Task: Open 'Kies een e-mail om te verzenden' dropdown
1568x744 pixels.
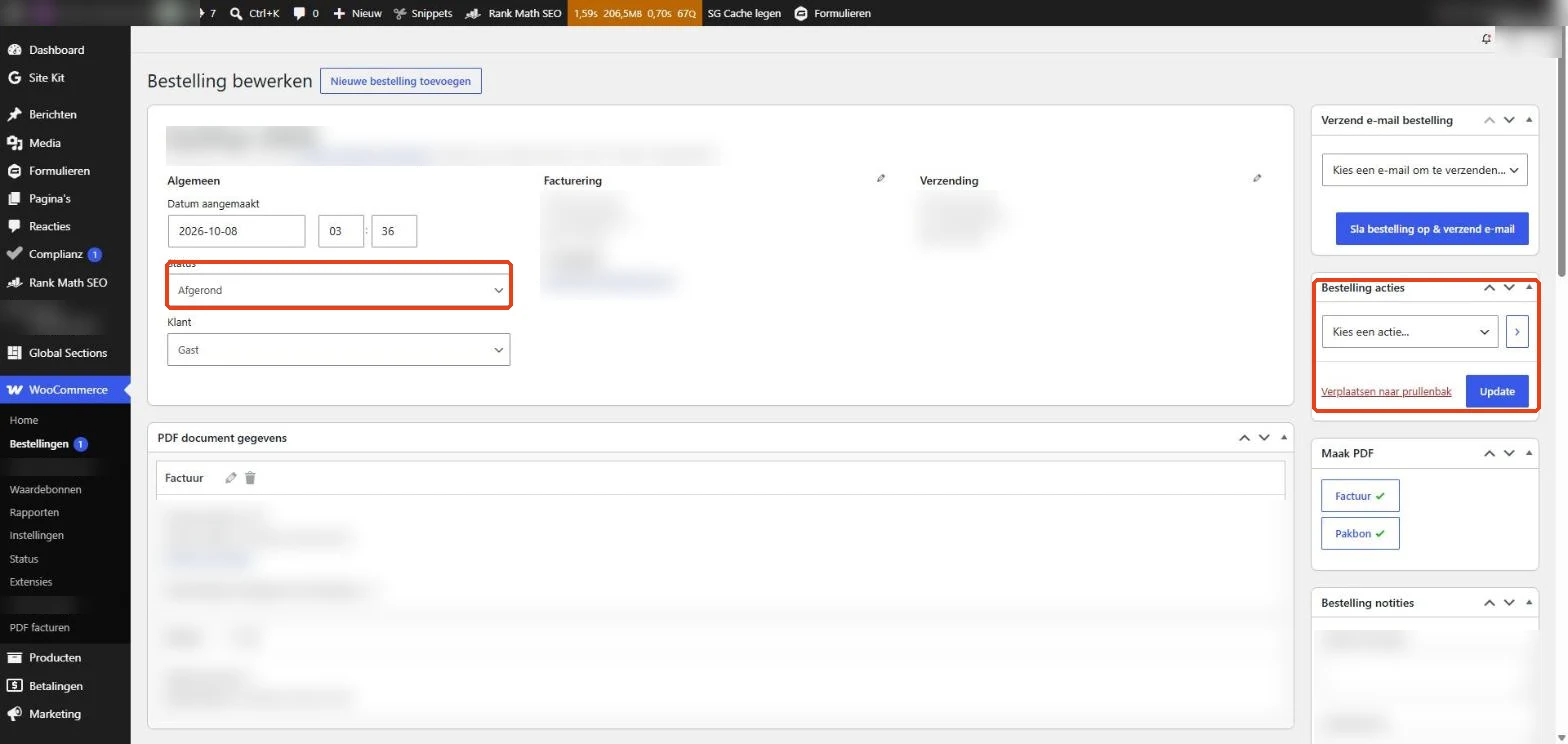Action: (1425, 170)
